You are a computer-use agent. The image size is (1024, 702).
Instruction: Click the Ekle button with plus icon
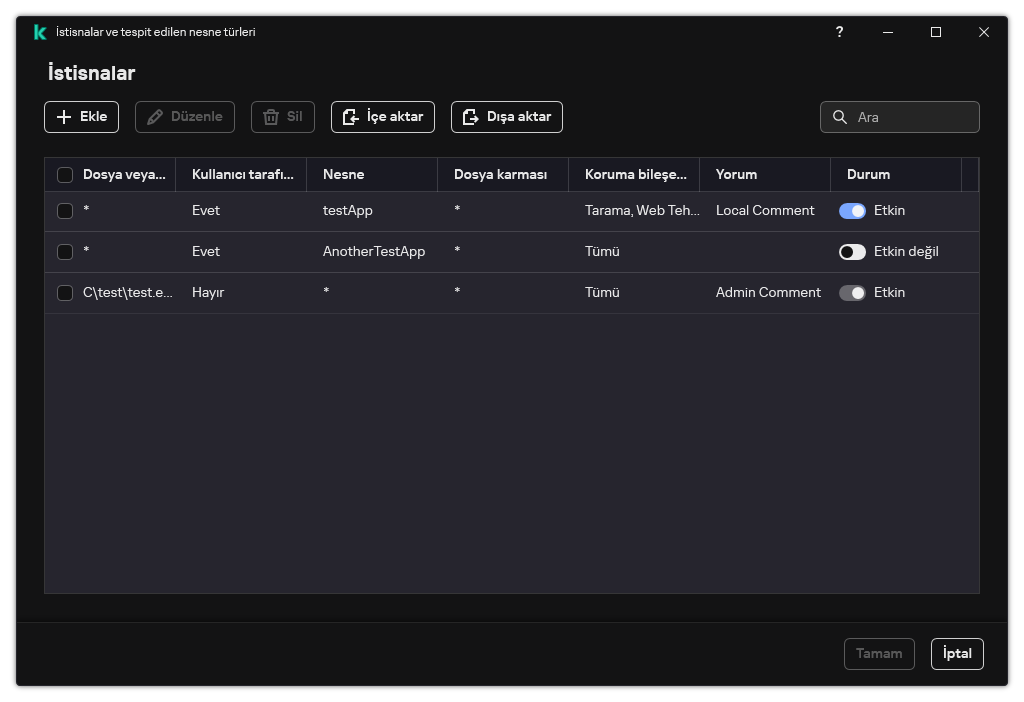pos(81,117)
